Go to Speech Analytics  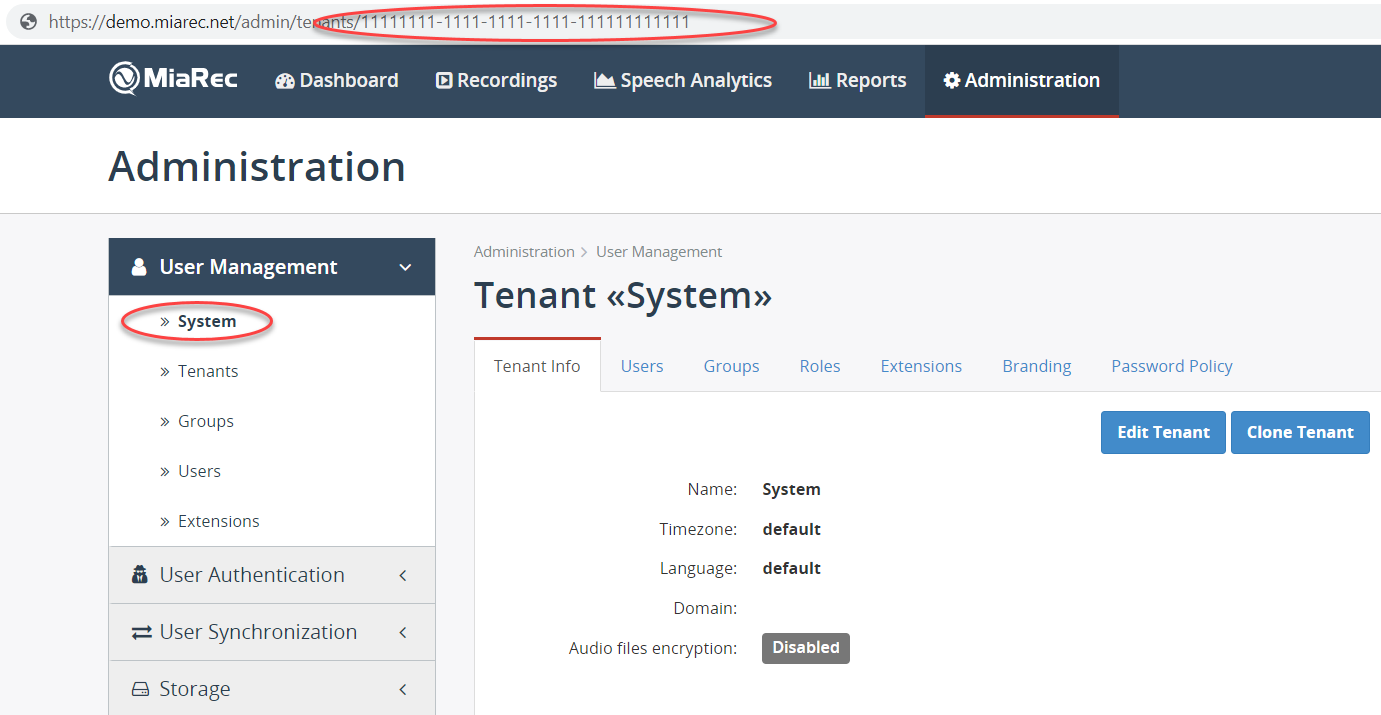pyautogui.click(x=683, y=80)
